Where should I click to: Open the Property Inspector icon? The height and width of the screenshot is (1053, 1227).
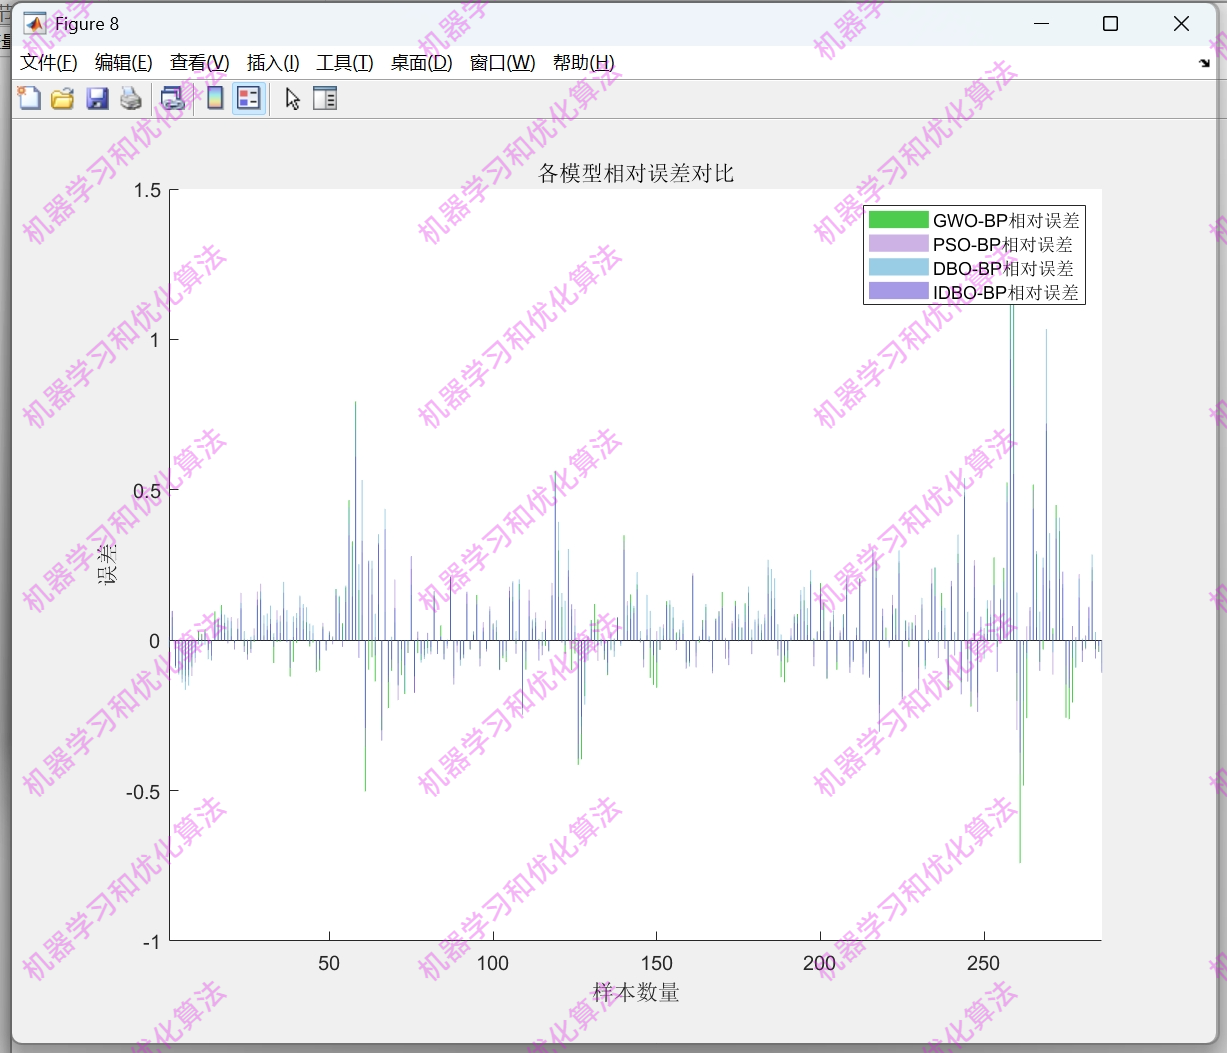(325, 98)
